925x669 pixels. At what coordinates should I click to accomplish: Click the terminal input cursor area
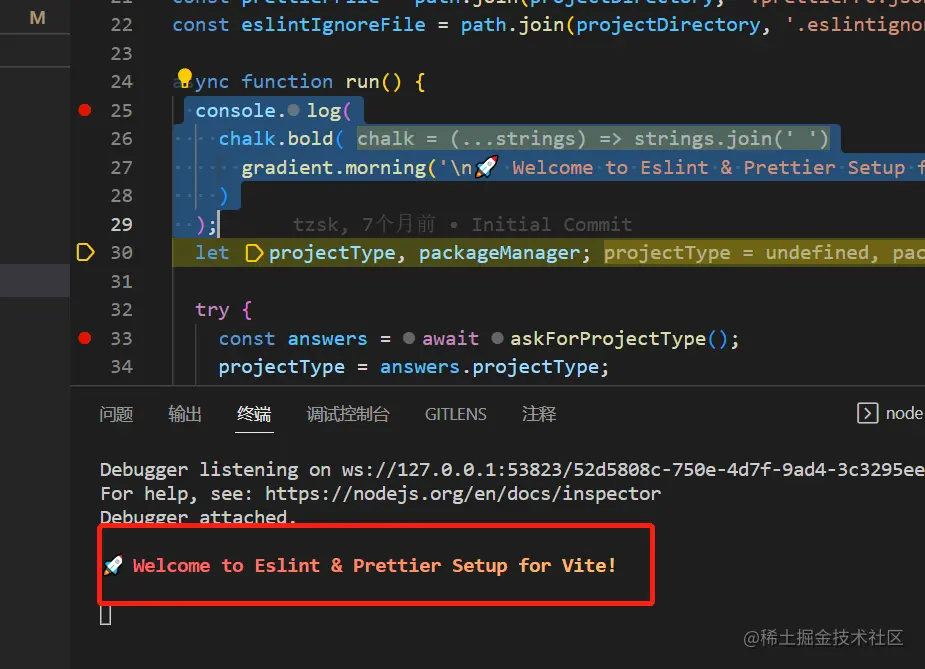tap(105, 614)
